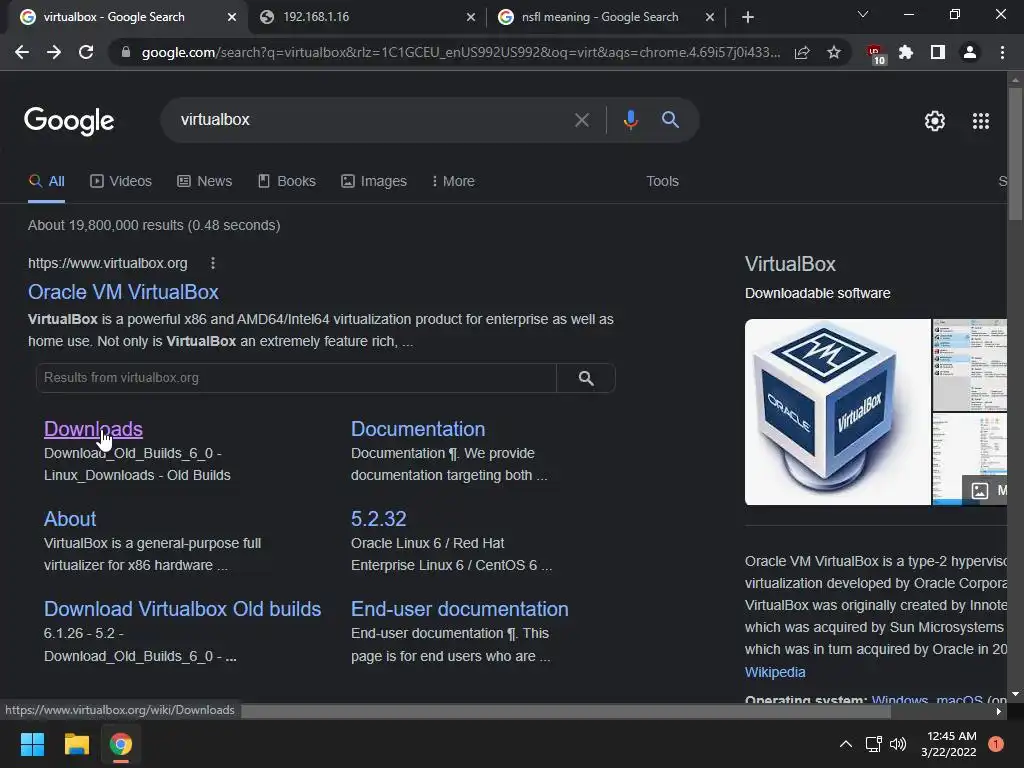
Task: Click the browser forward arrow
Action: [x=54, y=52]
